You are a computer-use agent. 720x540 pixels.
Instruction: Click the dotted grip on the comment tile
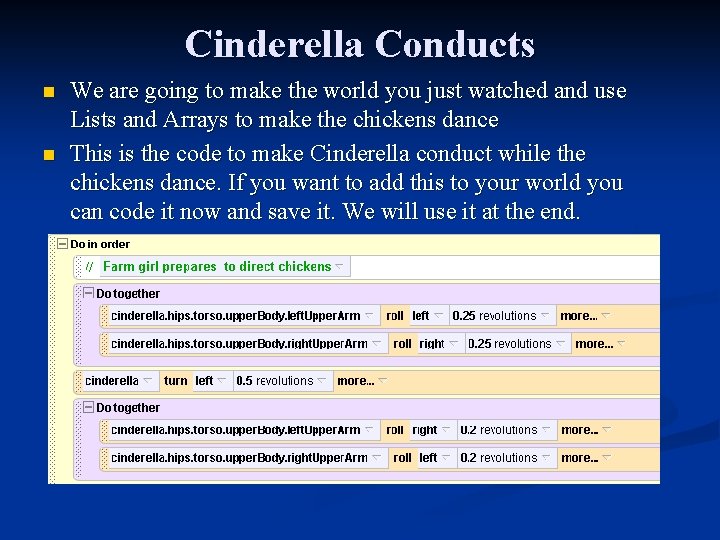pyautogui.click(x=79, y=267)
